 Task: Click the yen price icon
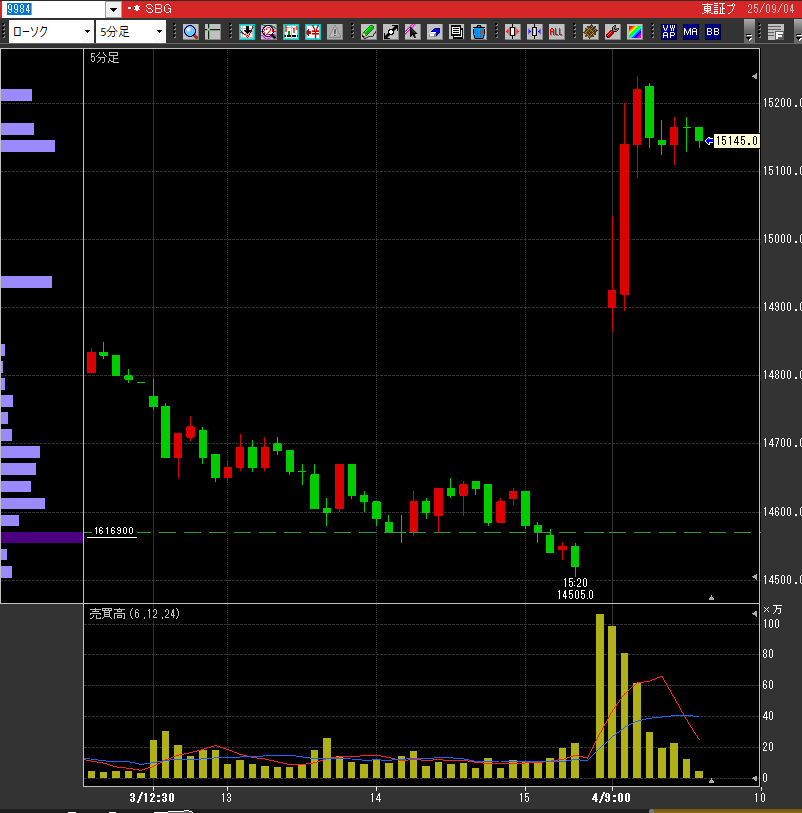click(313, 32)
